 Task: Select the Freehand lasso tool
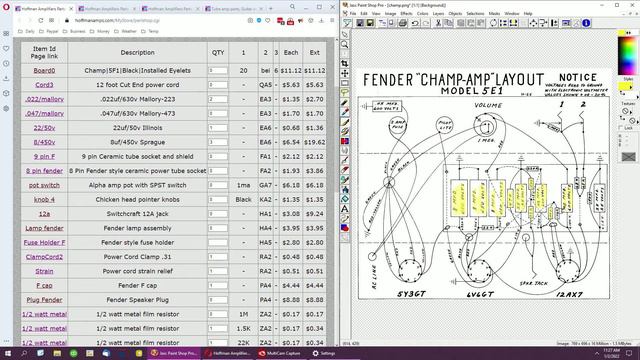[x=345, y=93]
